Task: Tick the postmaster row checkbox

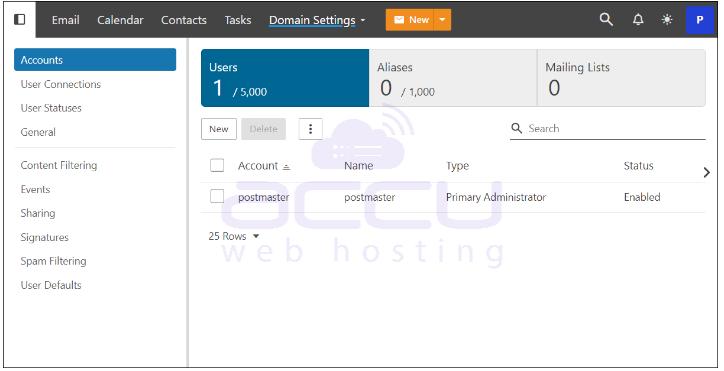Action: [x=217, y=196]
